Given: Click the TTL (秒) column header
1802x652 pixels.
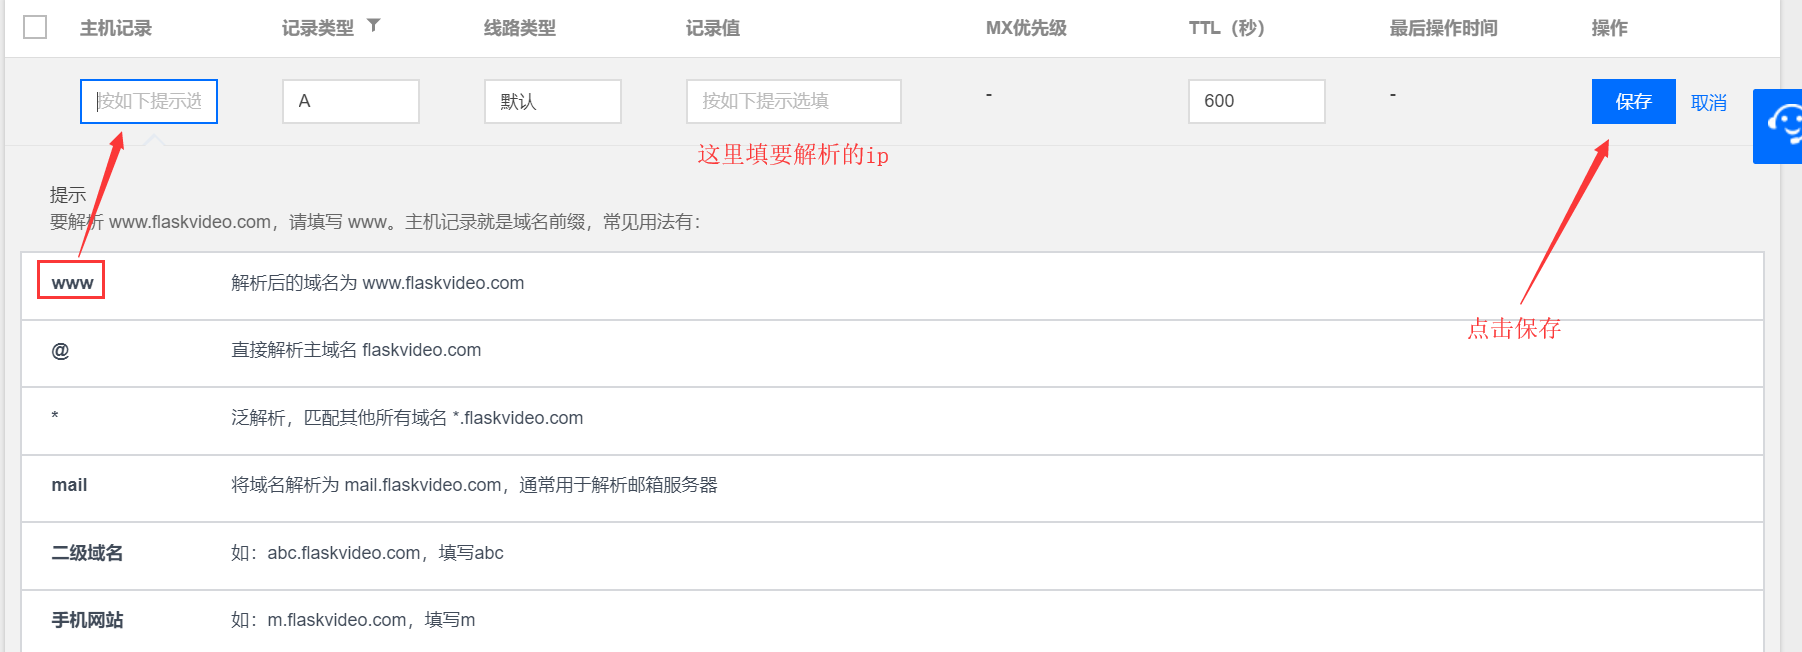Looking at the screenshot, I should click(1227, 28).
